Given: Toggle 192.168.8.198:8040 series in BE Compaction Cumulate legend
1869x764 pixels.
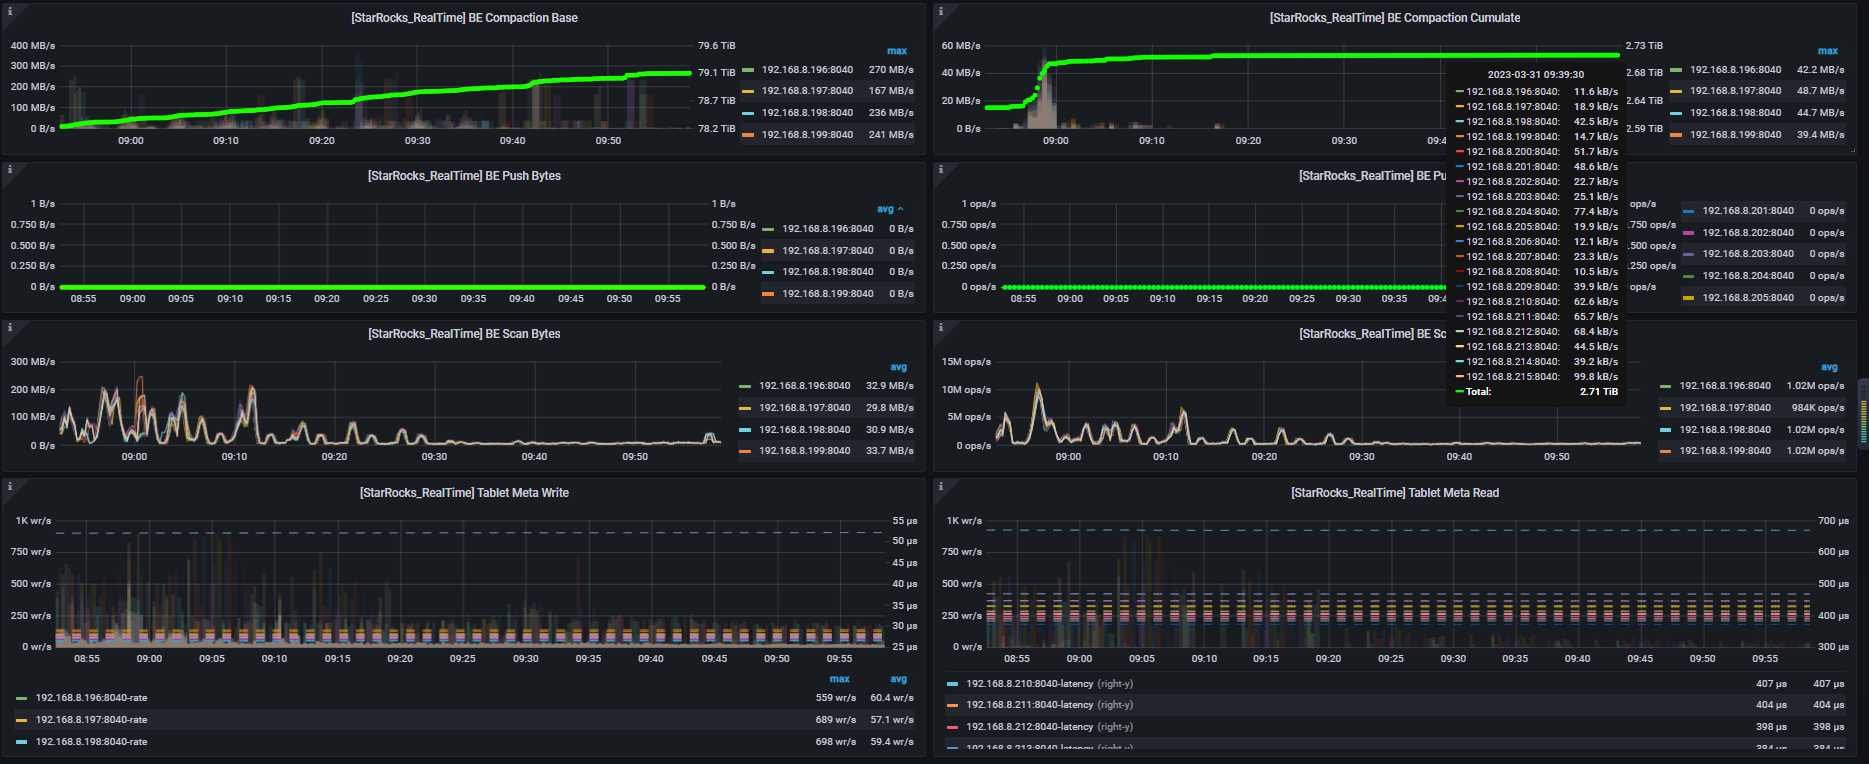Looking at the screenshot, I should click(1736, 113).
